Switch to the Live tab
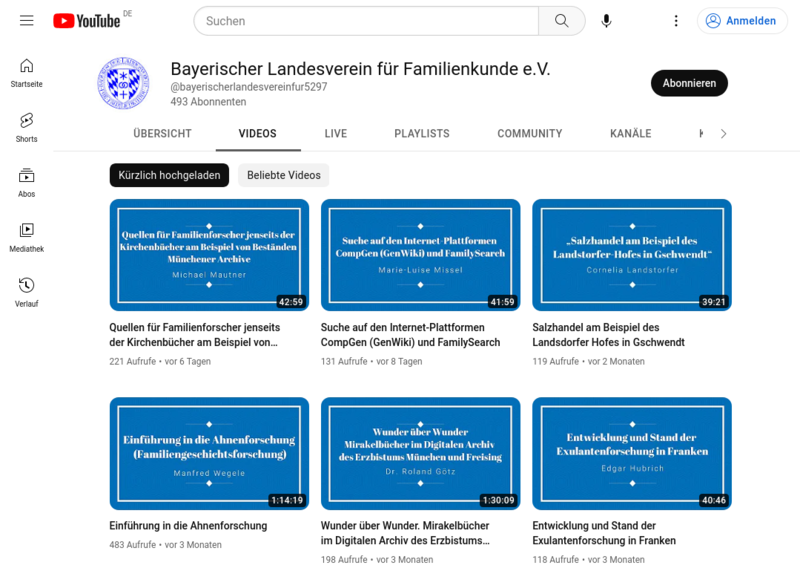The width and height of the screenshot is (800, 571). click(336, 134)
